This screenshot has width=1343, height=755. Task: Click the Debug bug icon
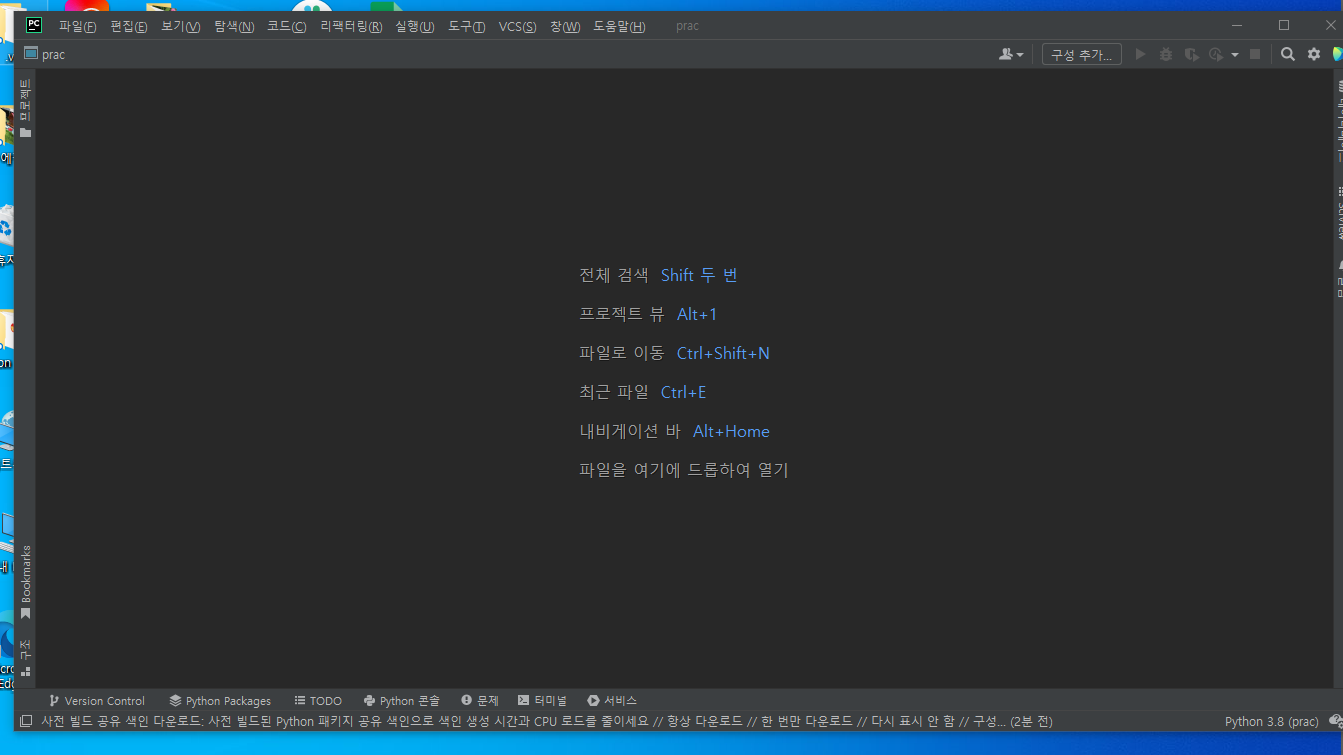[x=1166, y=54]
